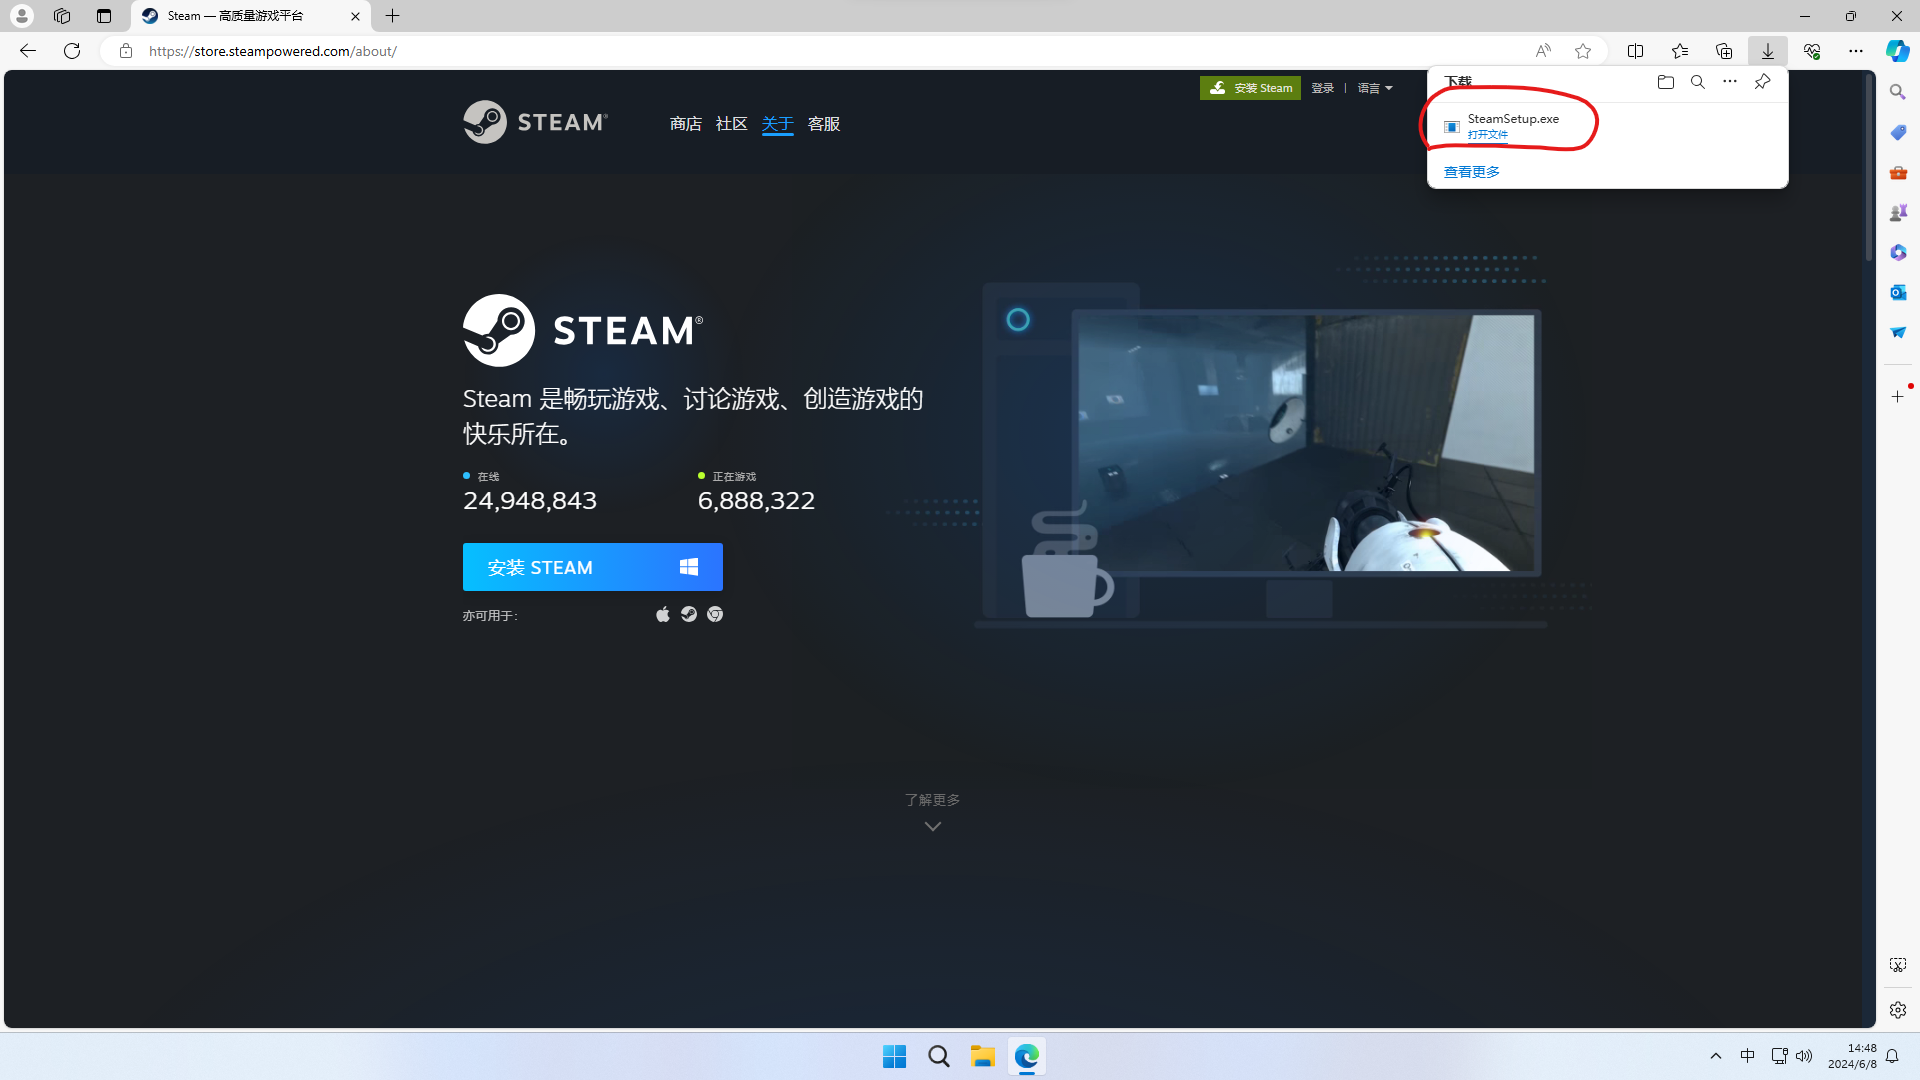Add page to favorites star icon

click(x=1583, y=51)
